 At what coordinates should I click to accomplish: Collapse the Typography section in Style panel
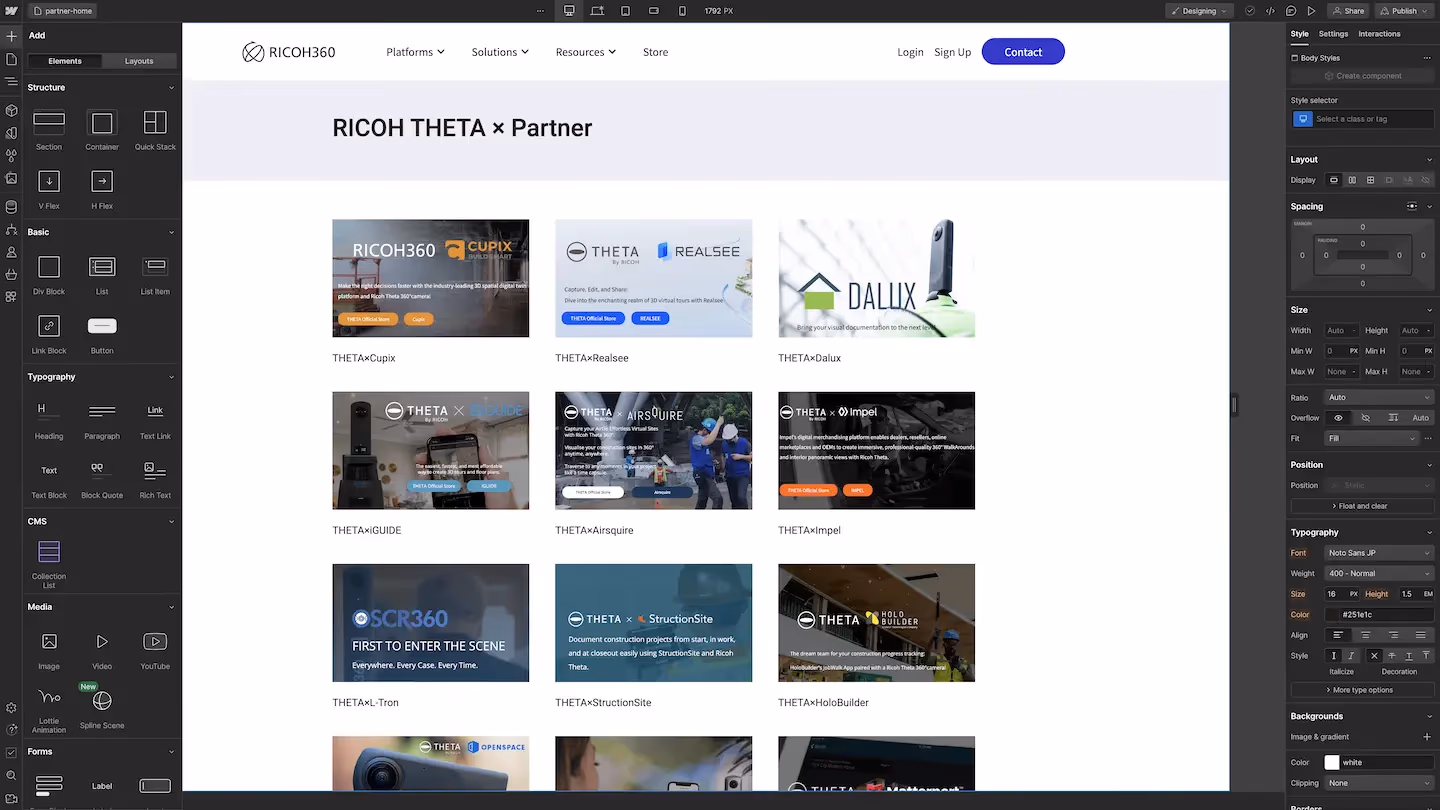[1428, 532]
